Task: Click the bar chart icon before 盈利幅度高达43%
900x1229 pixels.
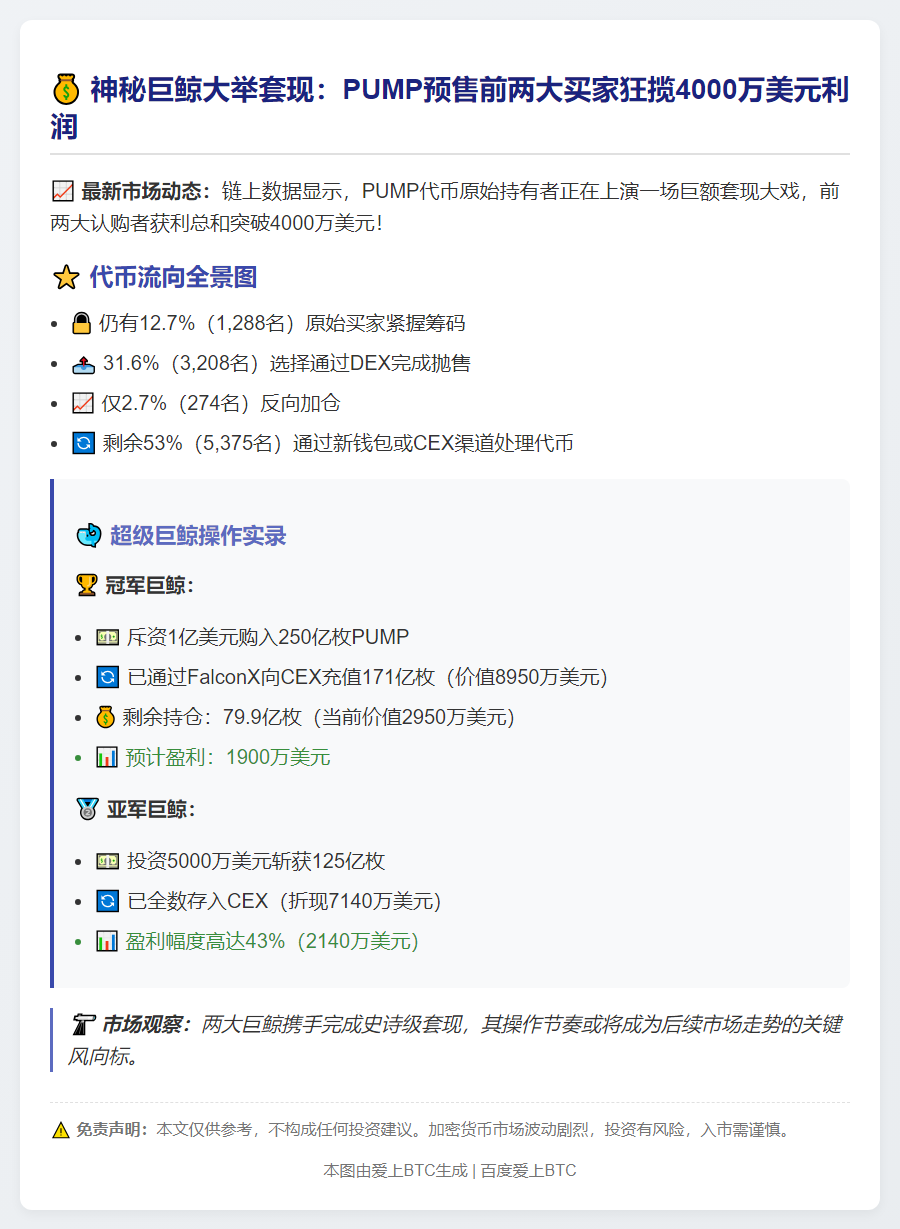Action: (x=107, y=941)
